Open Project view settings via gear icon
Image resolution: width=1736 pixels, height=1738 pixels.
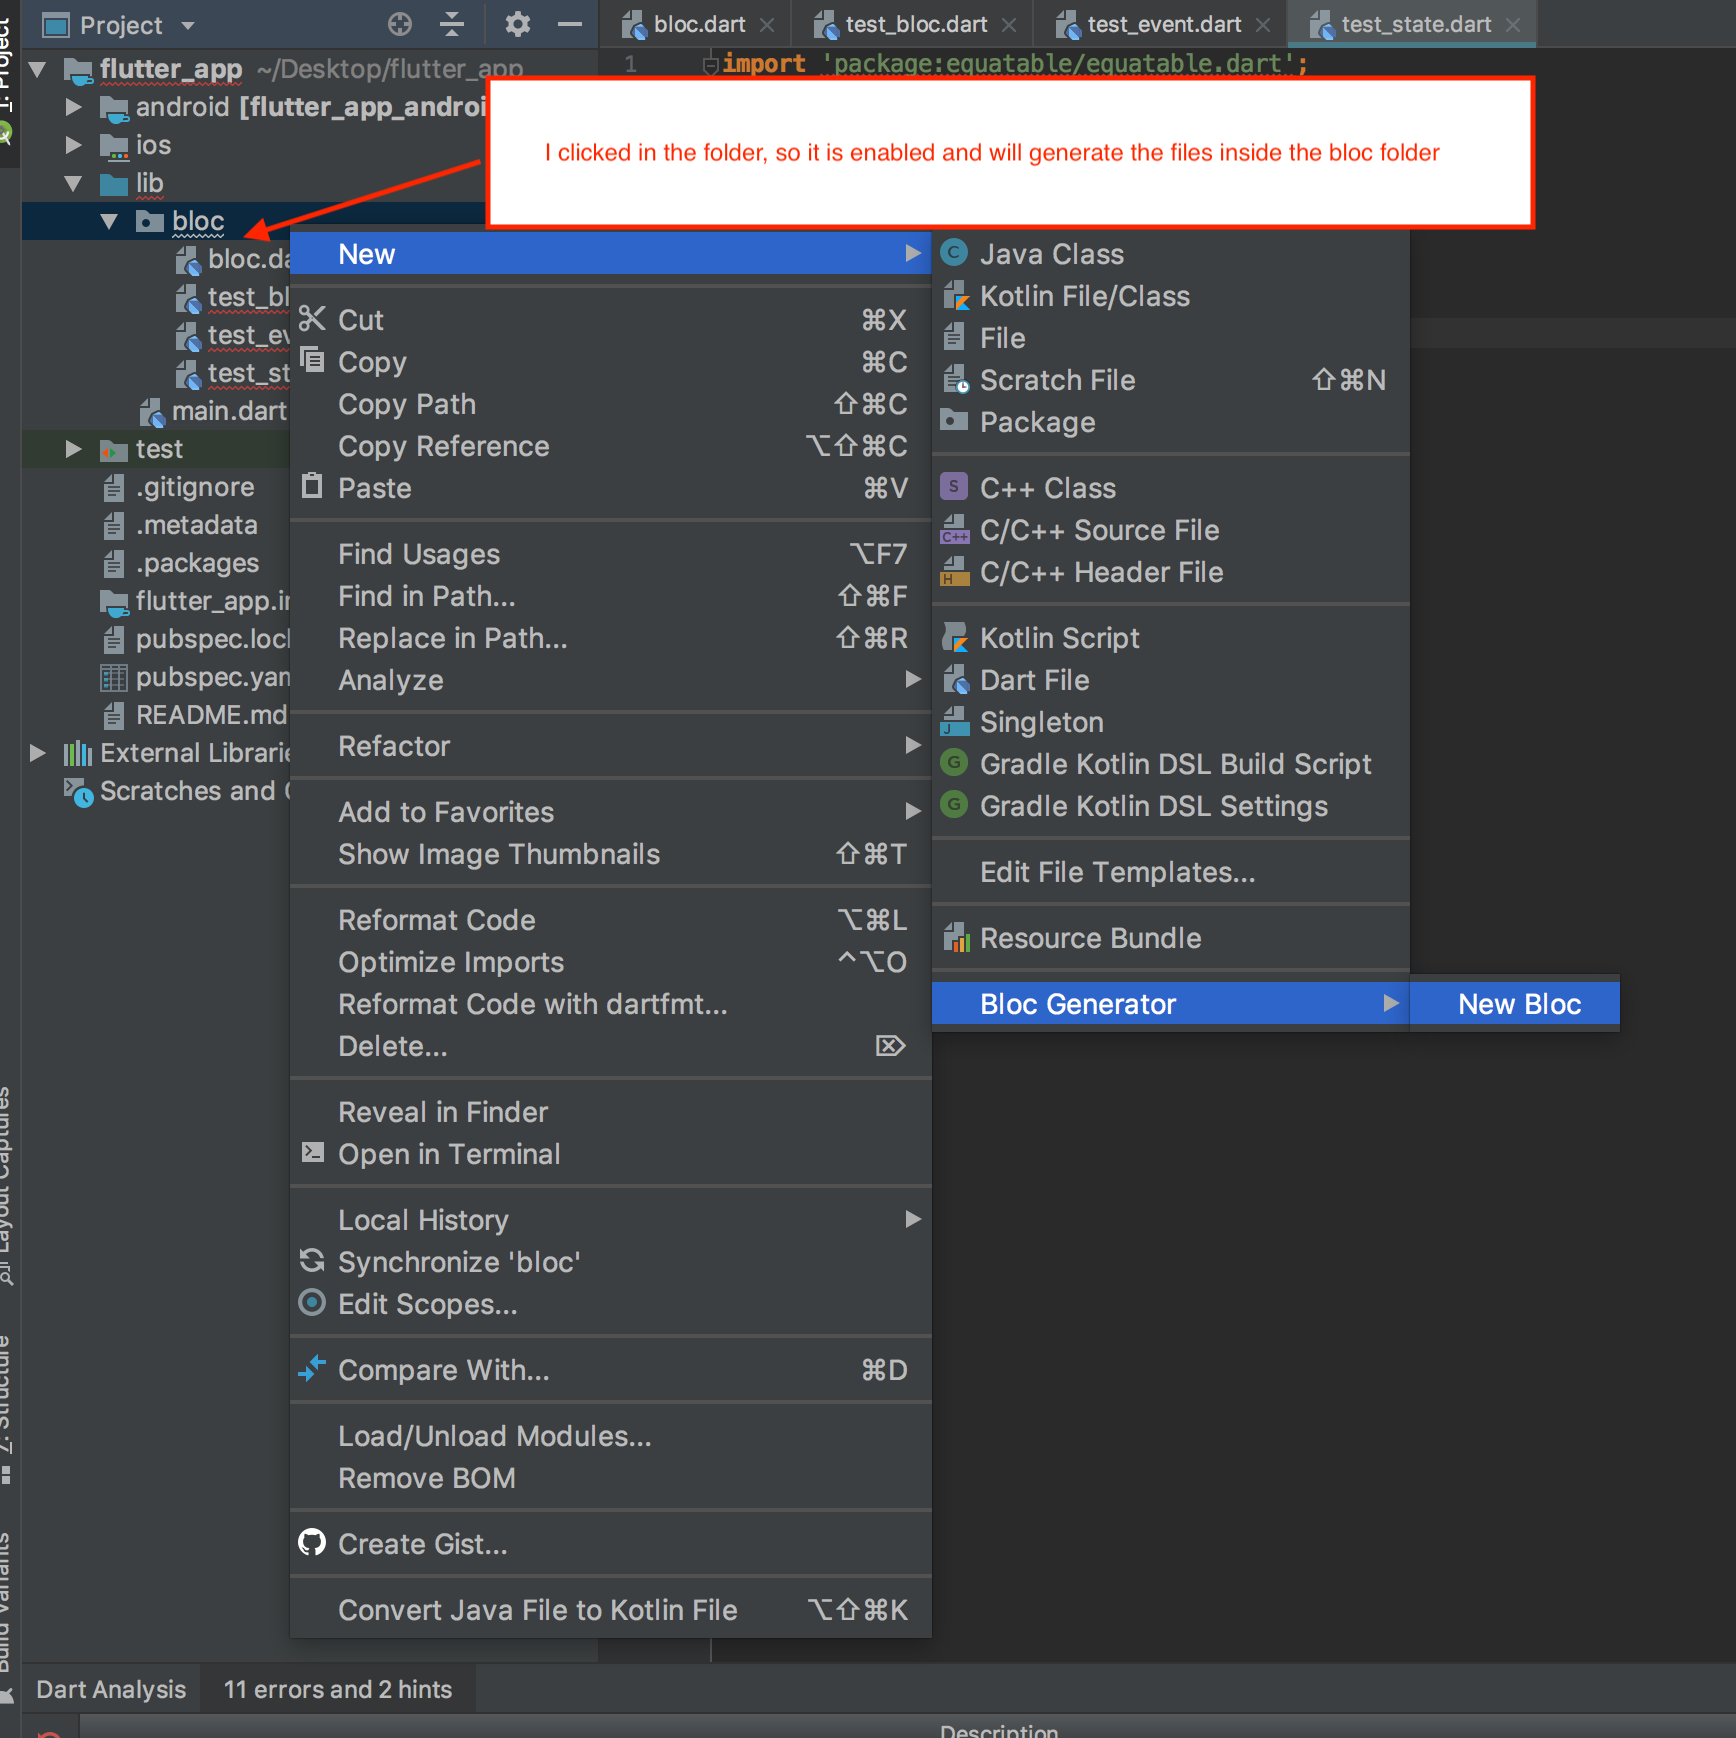pos(517,24)
